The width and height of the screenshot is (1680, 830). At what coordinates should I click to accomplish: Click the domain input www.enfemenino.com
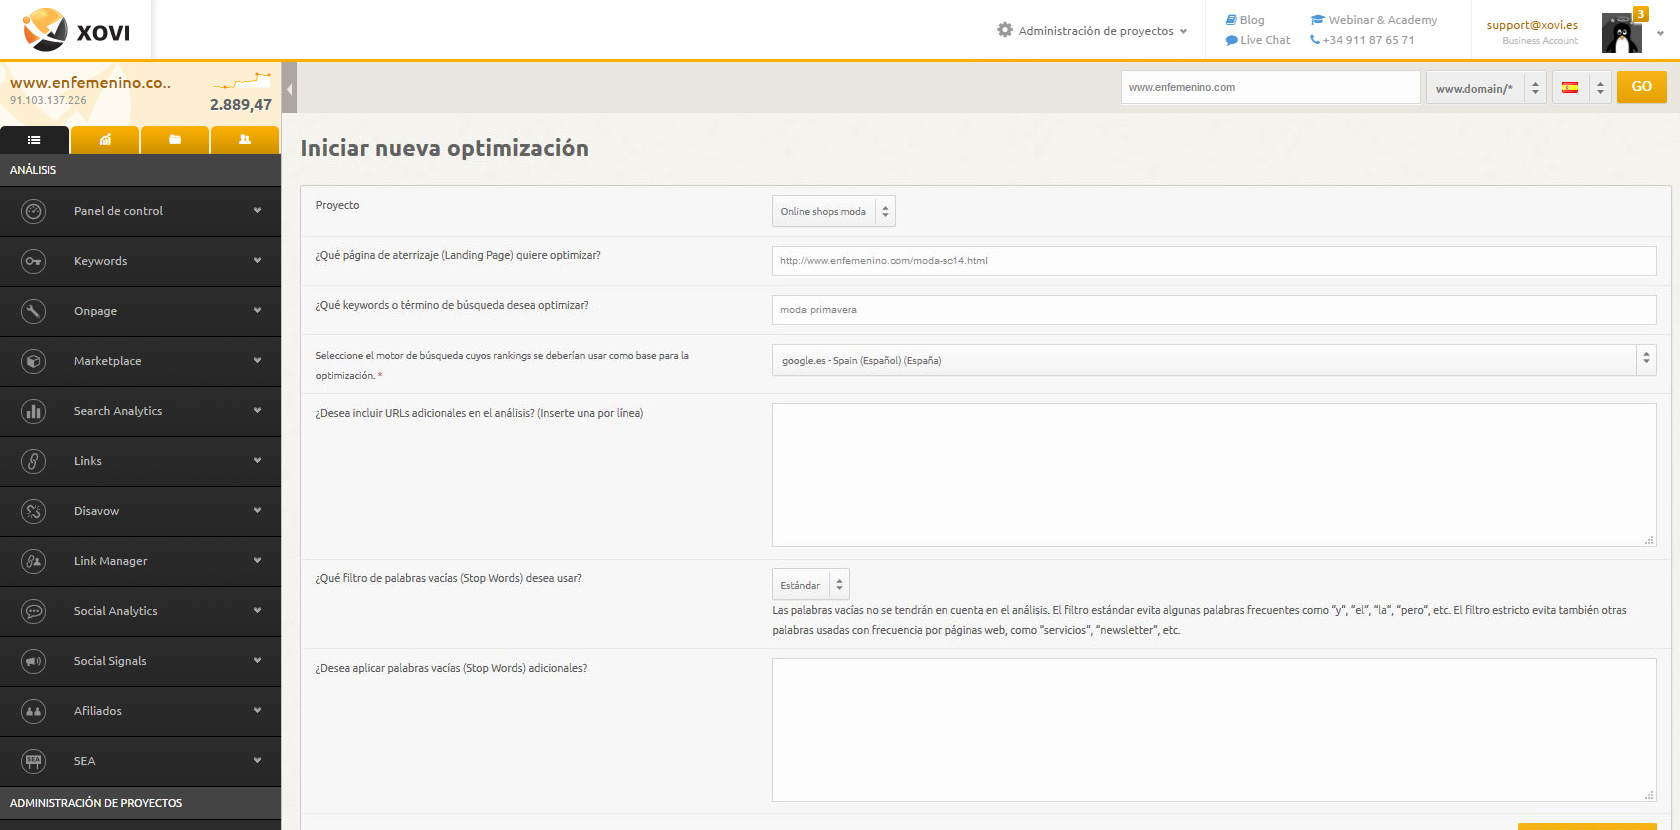[x=1270, y=87]
